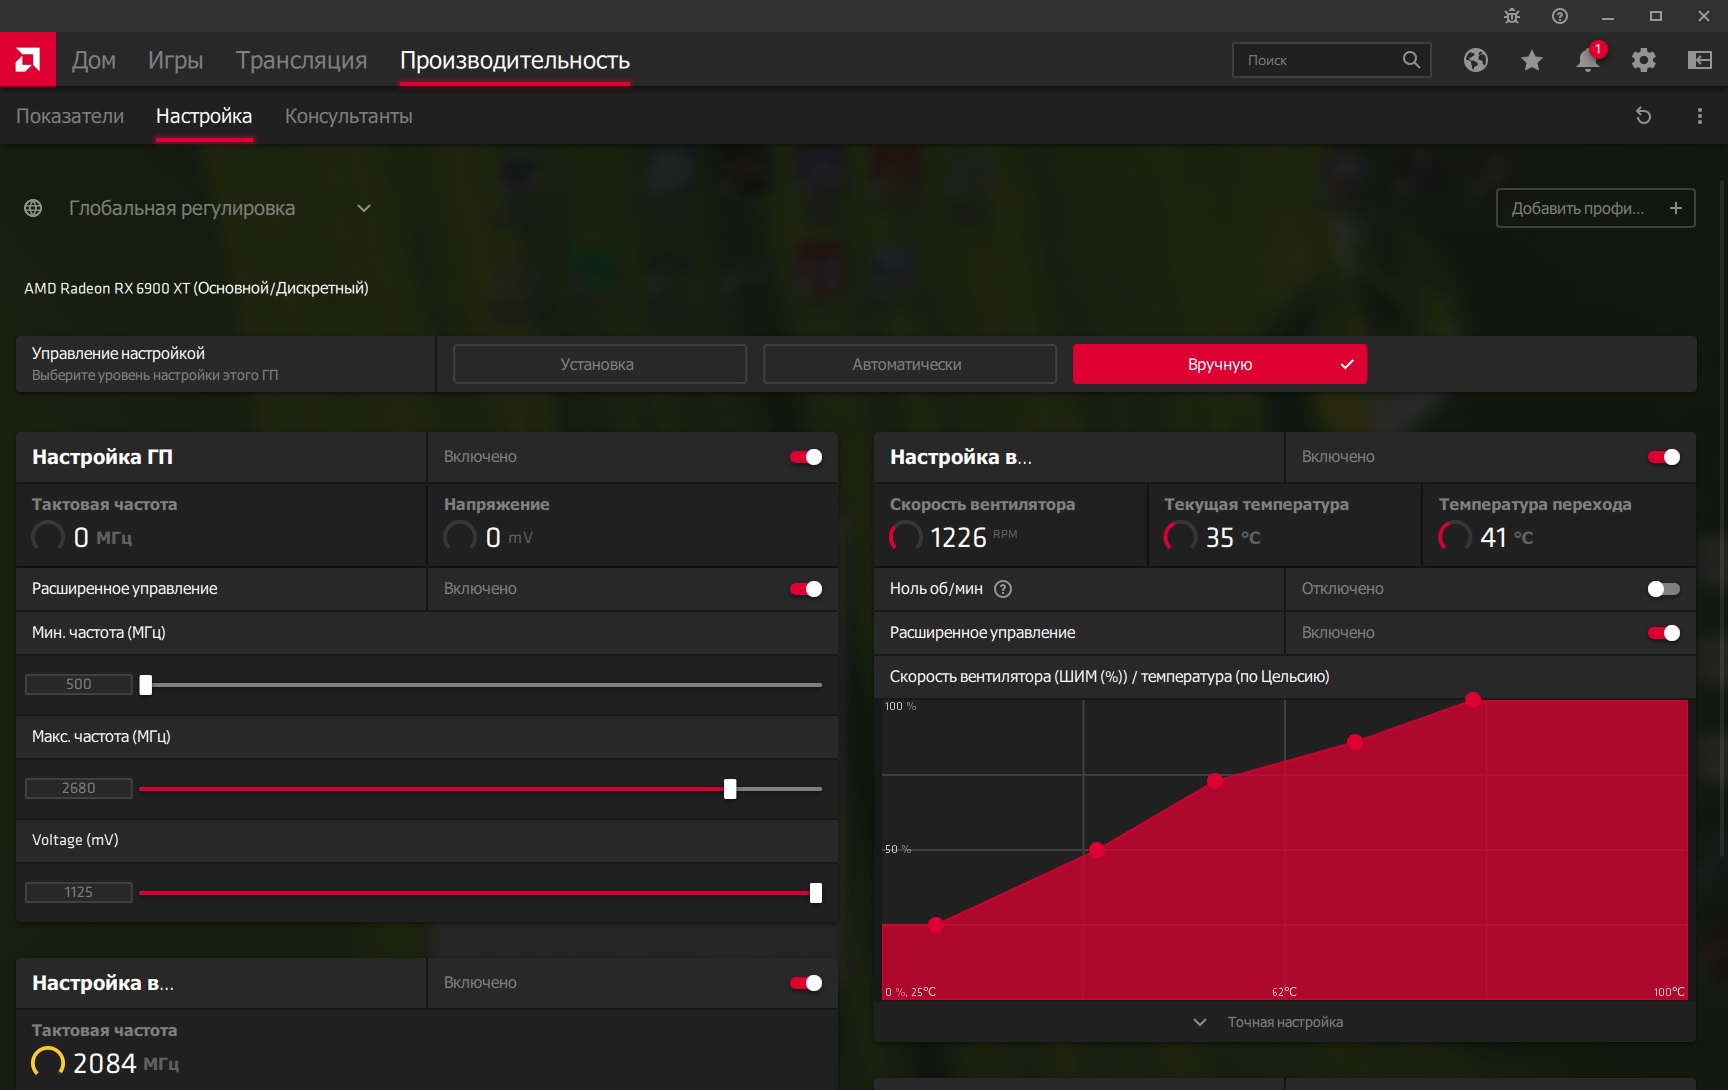Click Макс. частота slider handle
Viewport: 1728px width, 1090px height.
(x=730, y=789)
